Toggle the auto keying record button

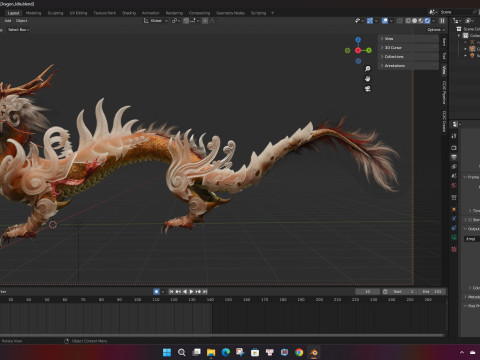point(156,292)
